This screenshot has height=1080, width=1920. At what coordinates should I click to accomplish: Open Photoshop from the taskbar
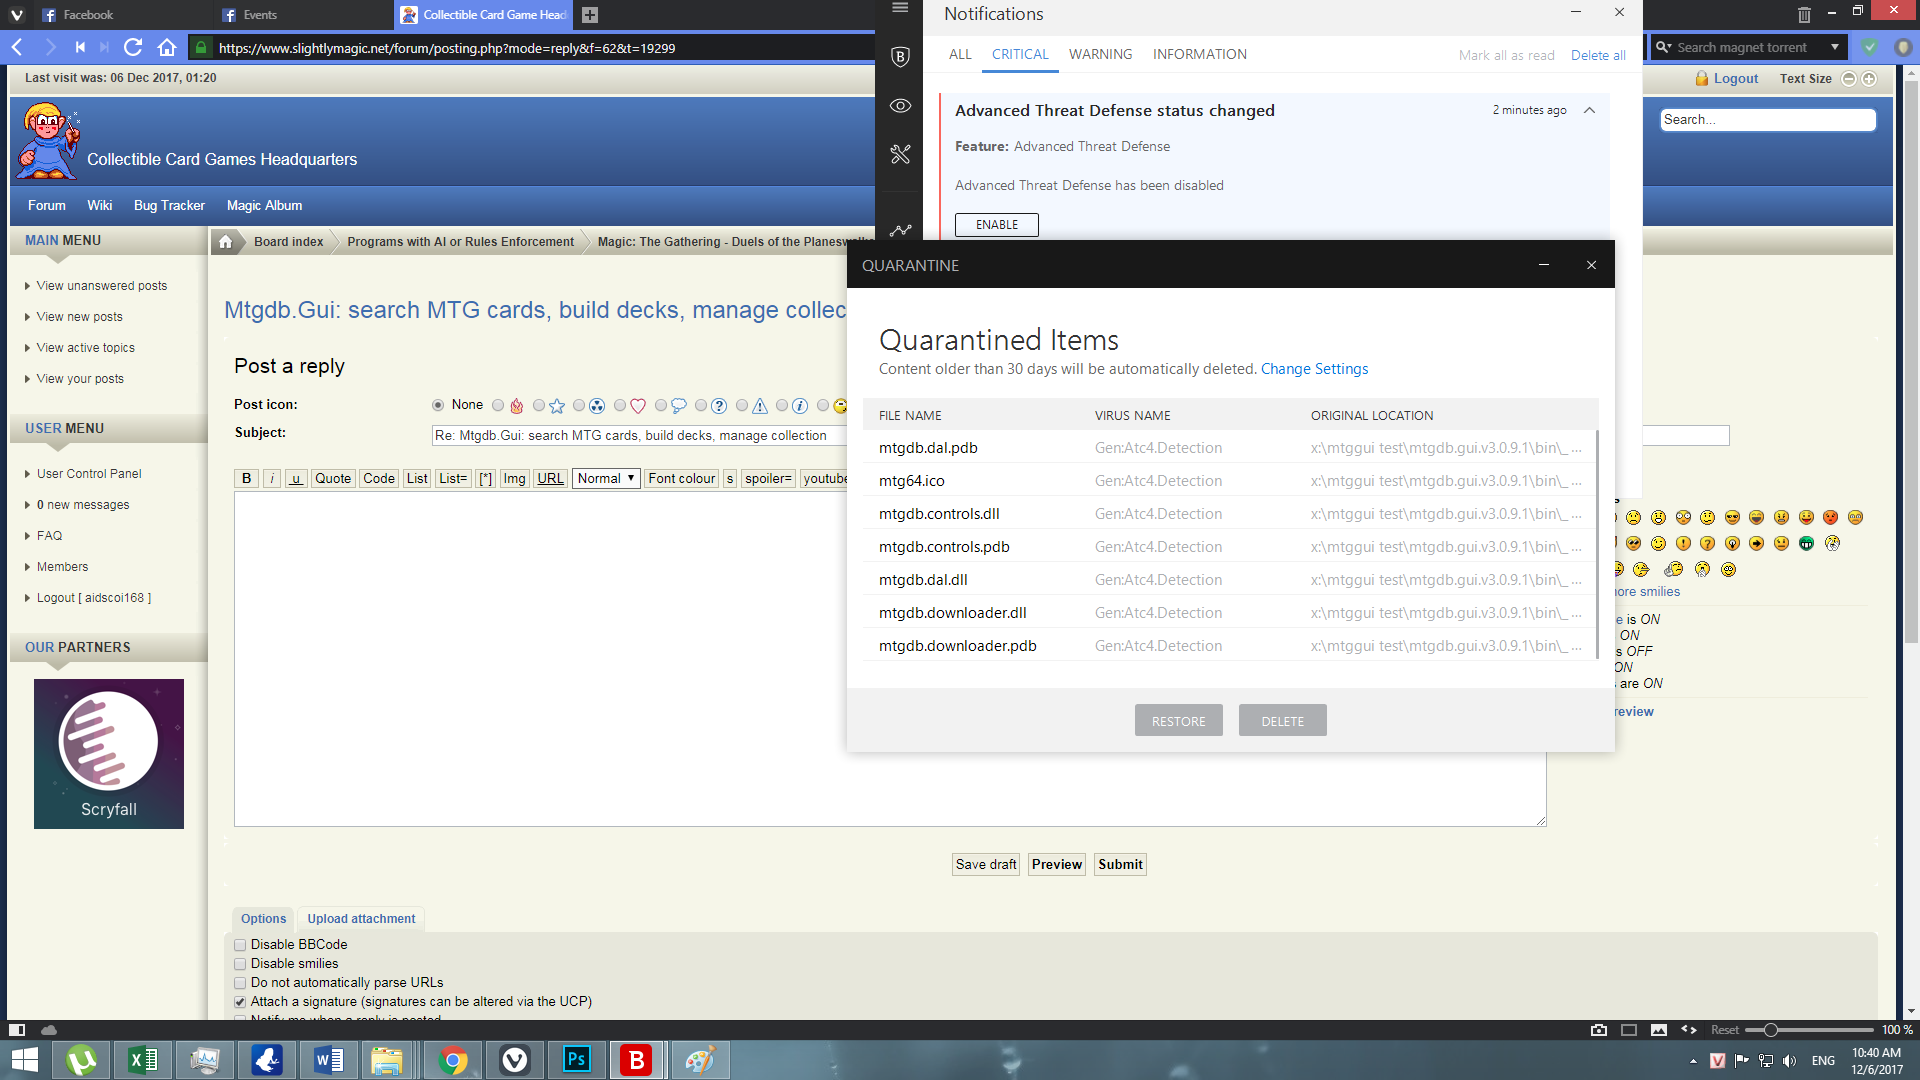(576, 1059)
